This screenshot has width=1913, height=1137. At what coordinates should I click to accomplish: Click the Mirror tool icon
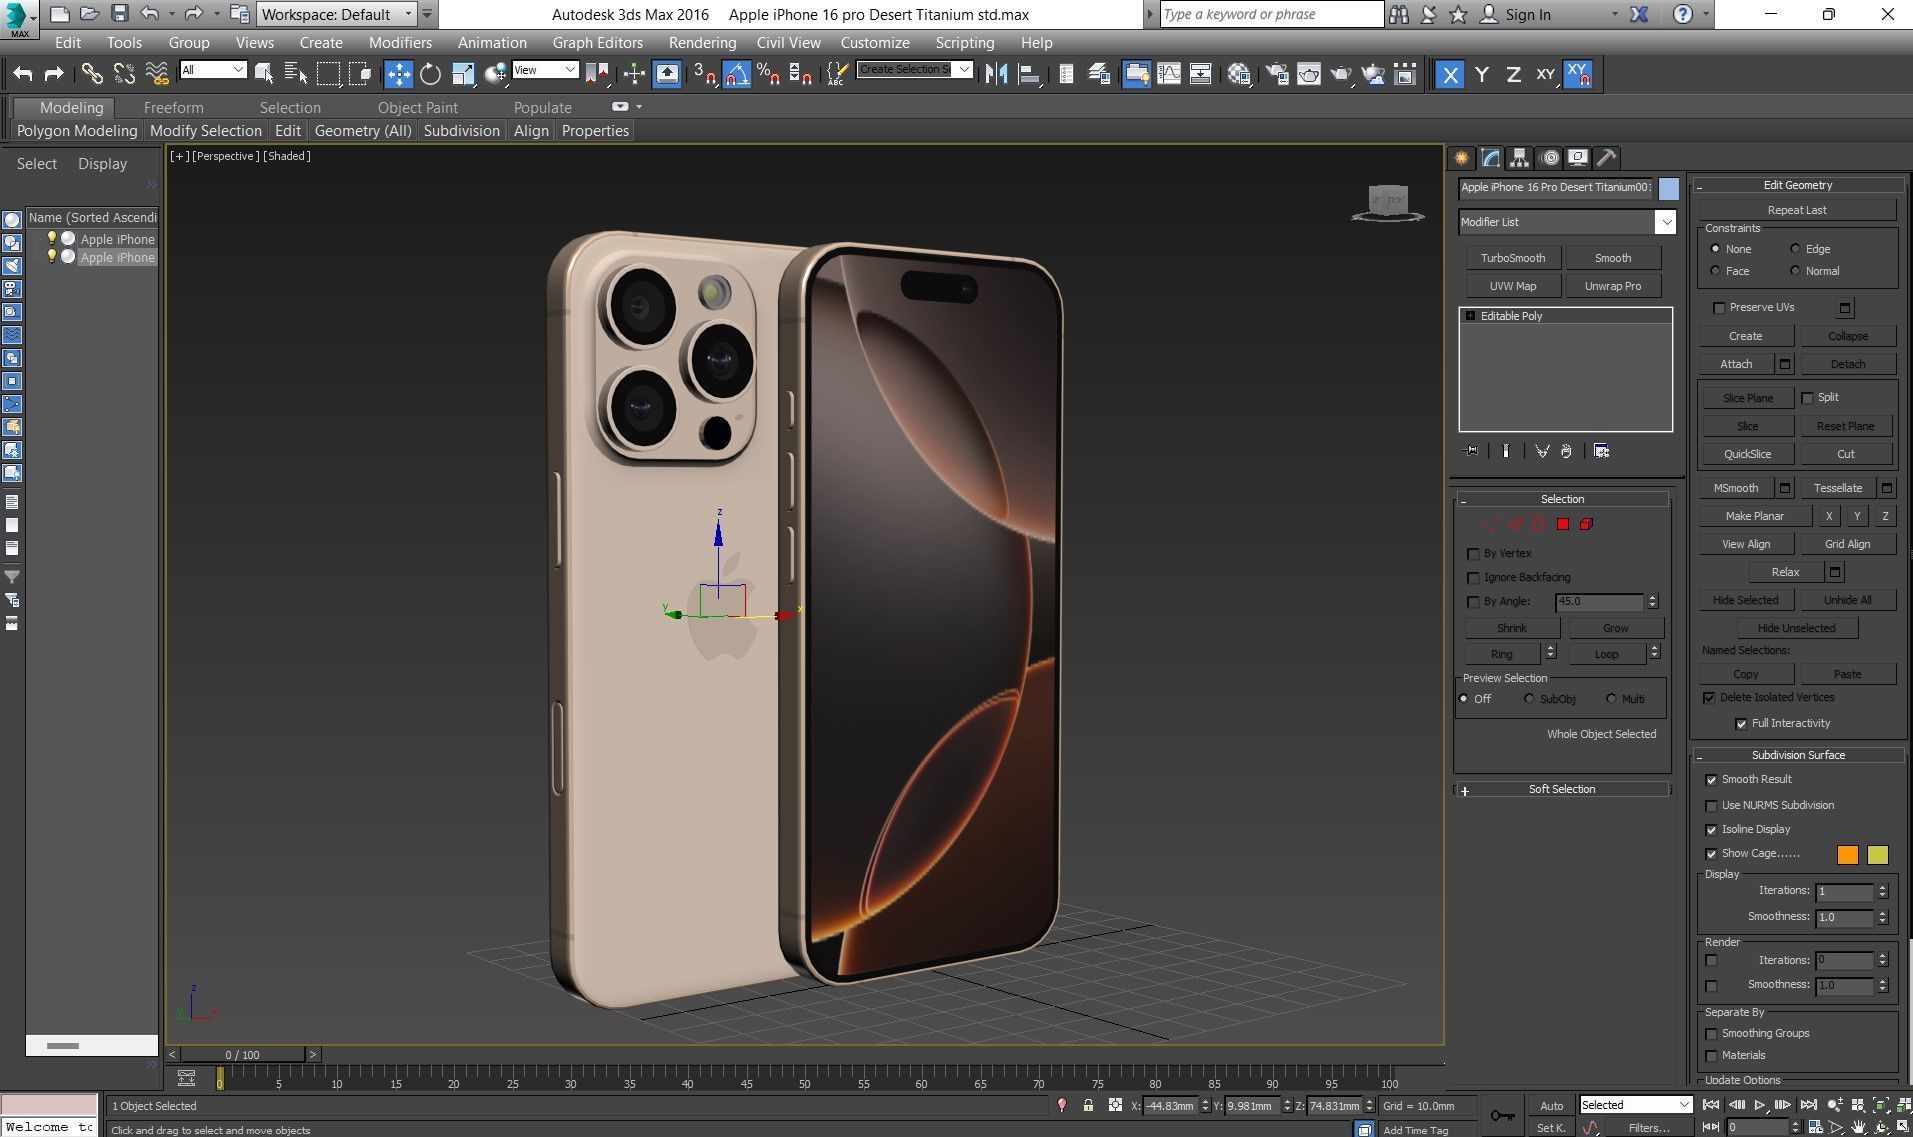click(x=996, y=74)
